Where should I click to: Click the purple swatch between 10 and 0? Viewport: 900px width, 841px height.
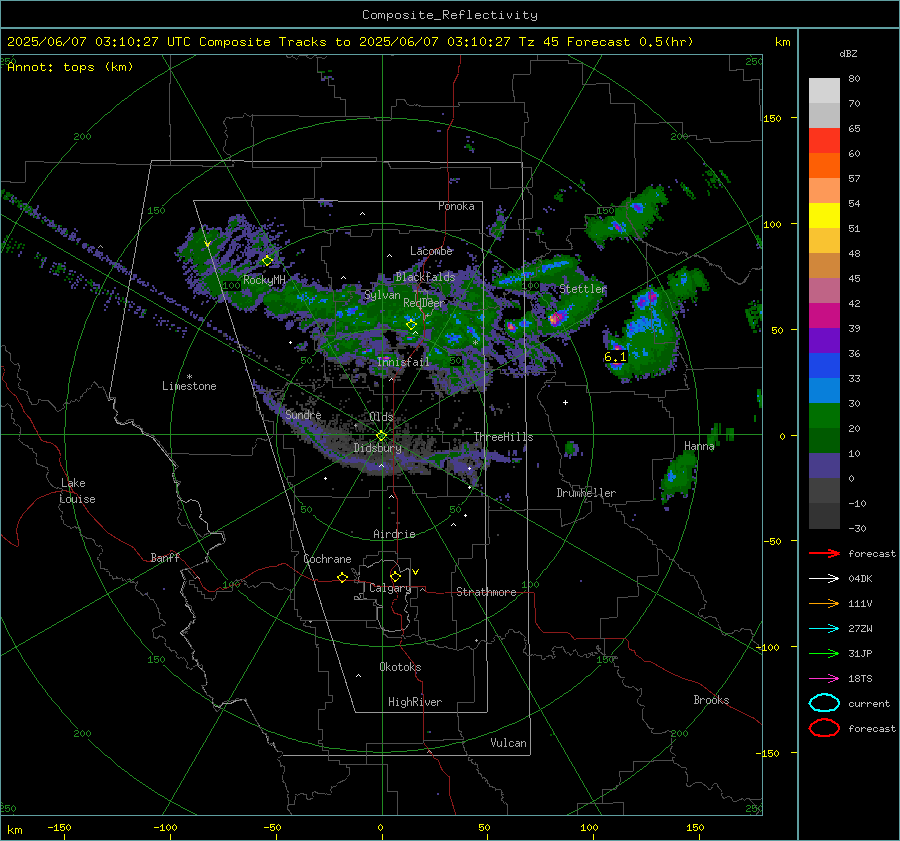pos(824,466)
